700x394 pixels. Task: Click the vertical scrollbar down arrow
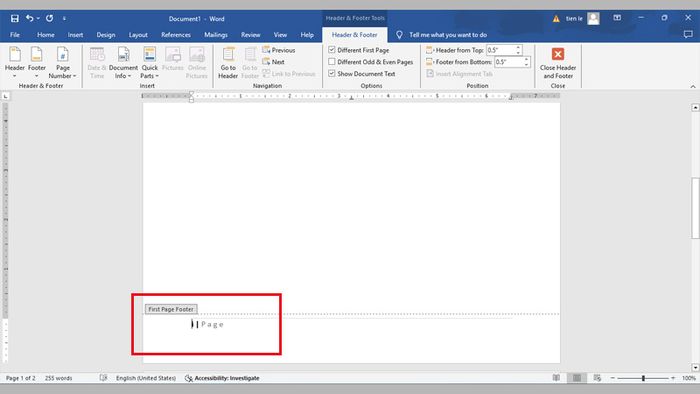695,367
